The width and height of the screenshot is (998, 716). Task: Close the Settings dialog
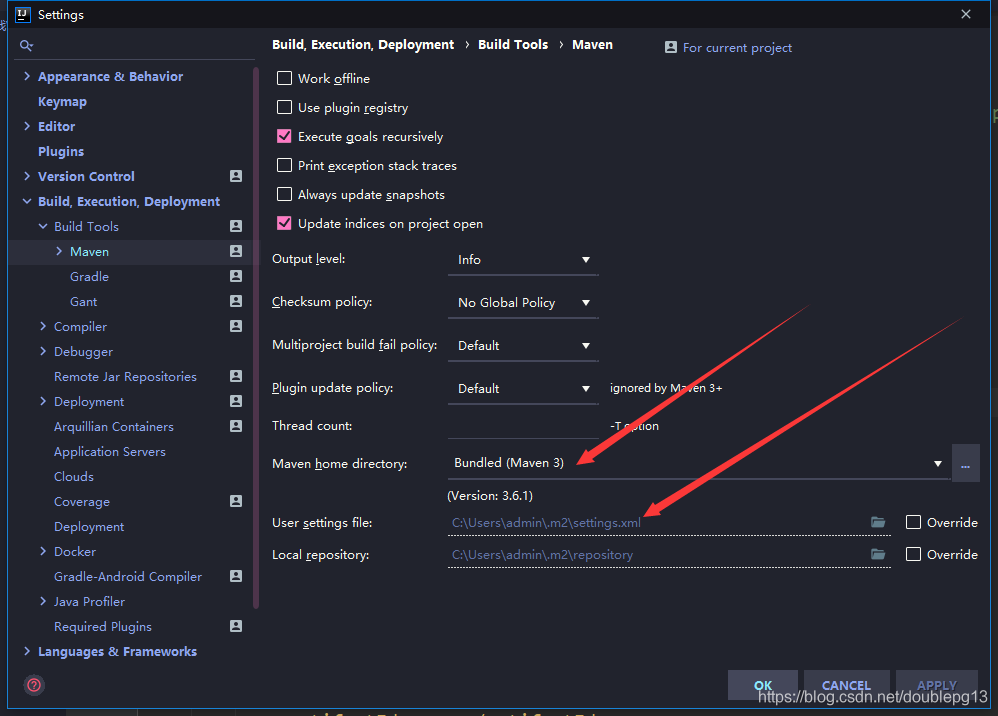[966, 14]
